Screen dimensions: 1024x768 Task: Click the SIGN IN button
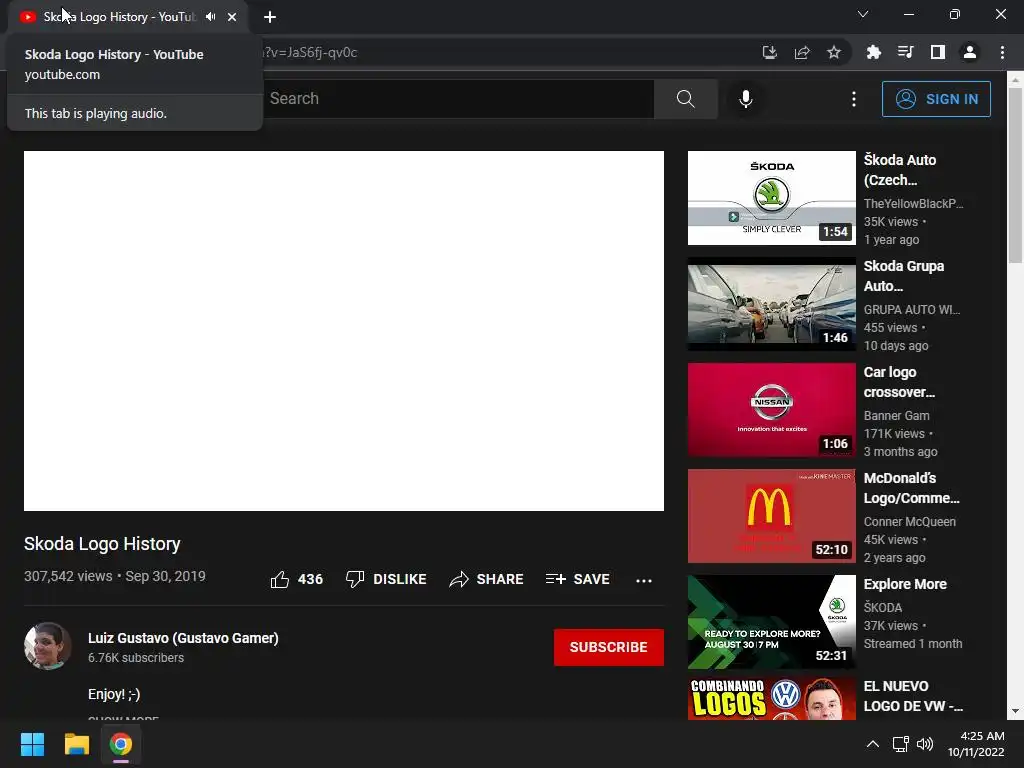pyautogui.click(x=936, y=99)
